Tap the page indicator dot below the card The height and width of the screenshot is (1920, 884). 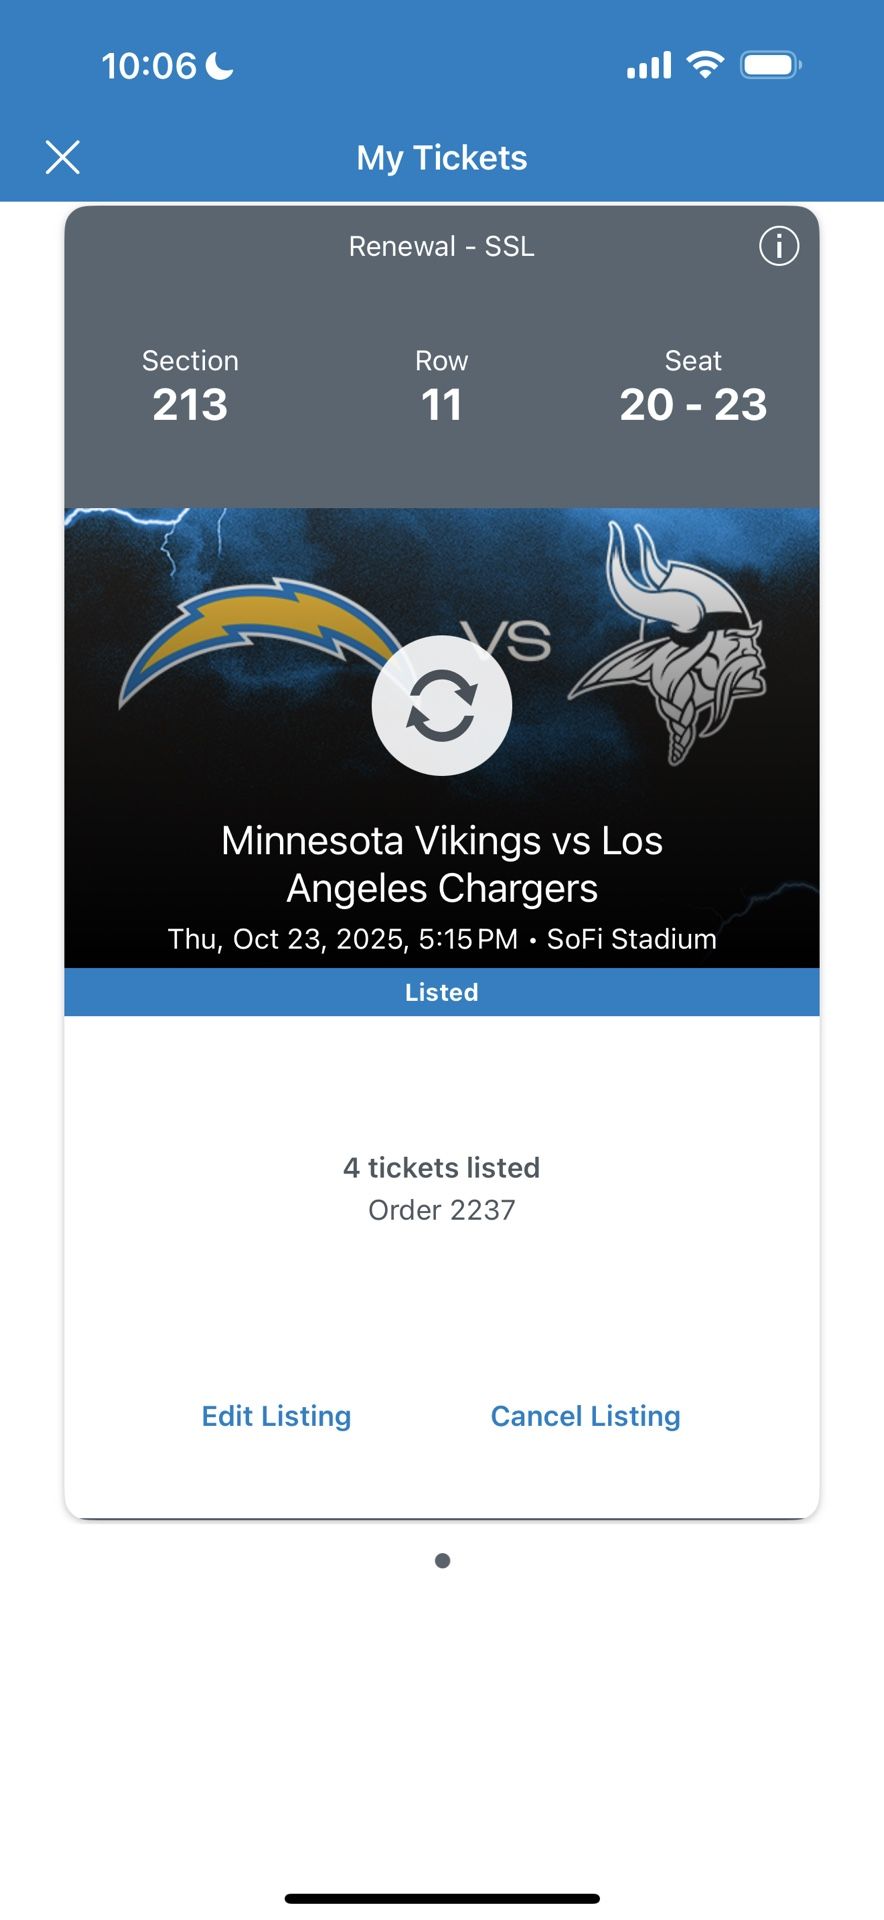pyautogui.click(x=441, y=1559)
